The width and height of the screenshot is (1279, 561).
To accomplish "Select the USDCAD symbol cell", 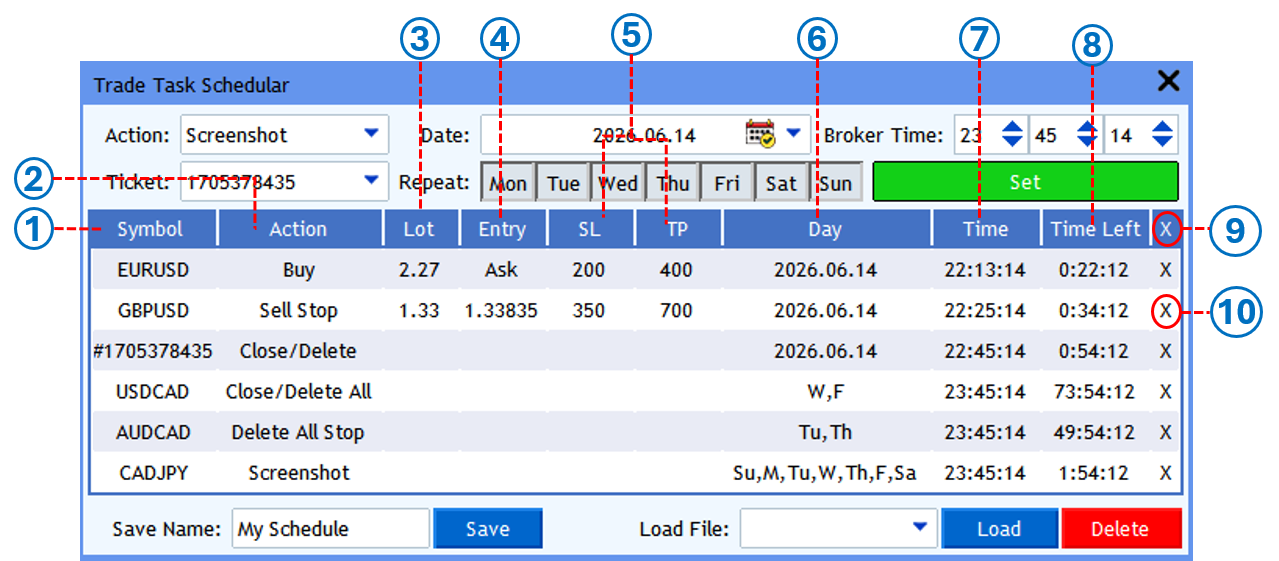I will [153, 392].
